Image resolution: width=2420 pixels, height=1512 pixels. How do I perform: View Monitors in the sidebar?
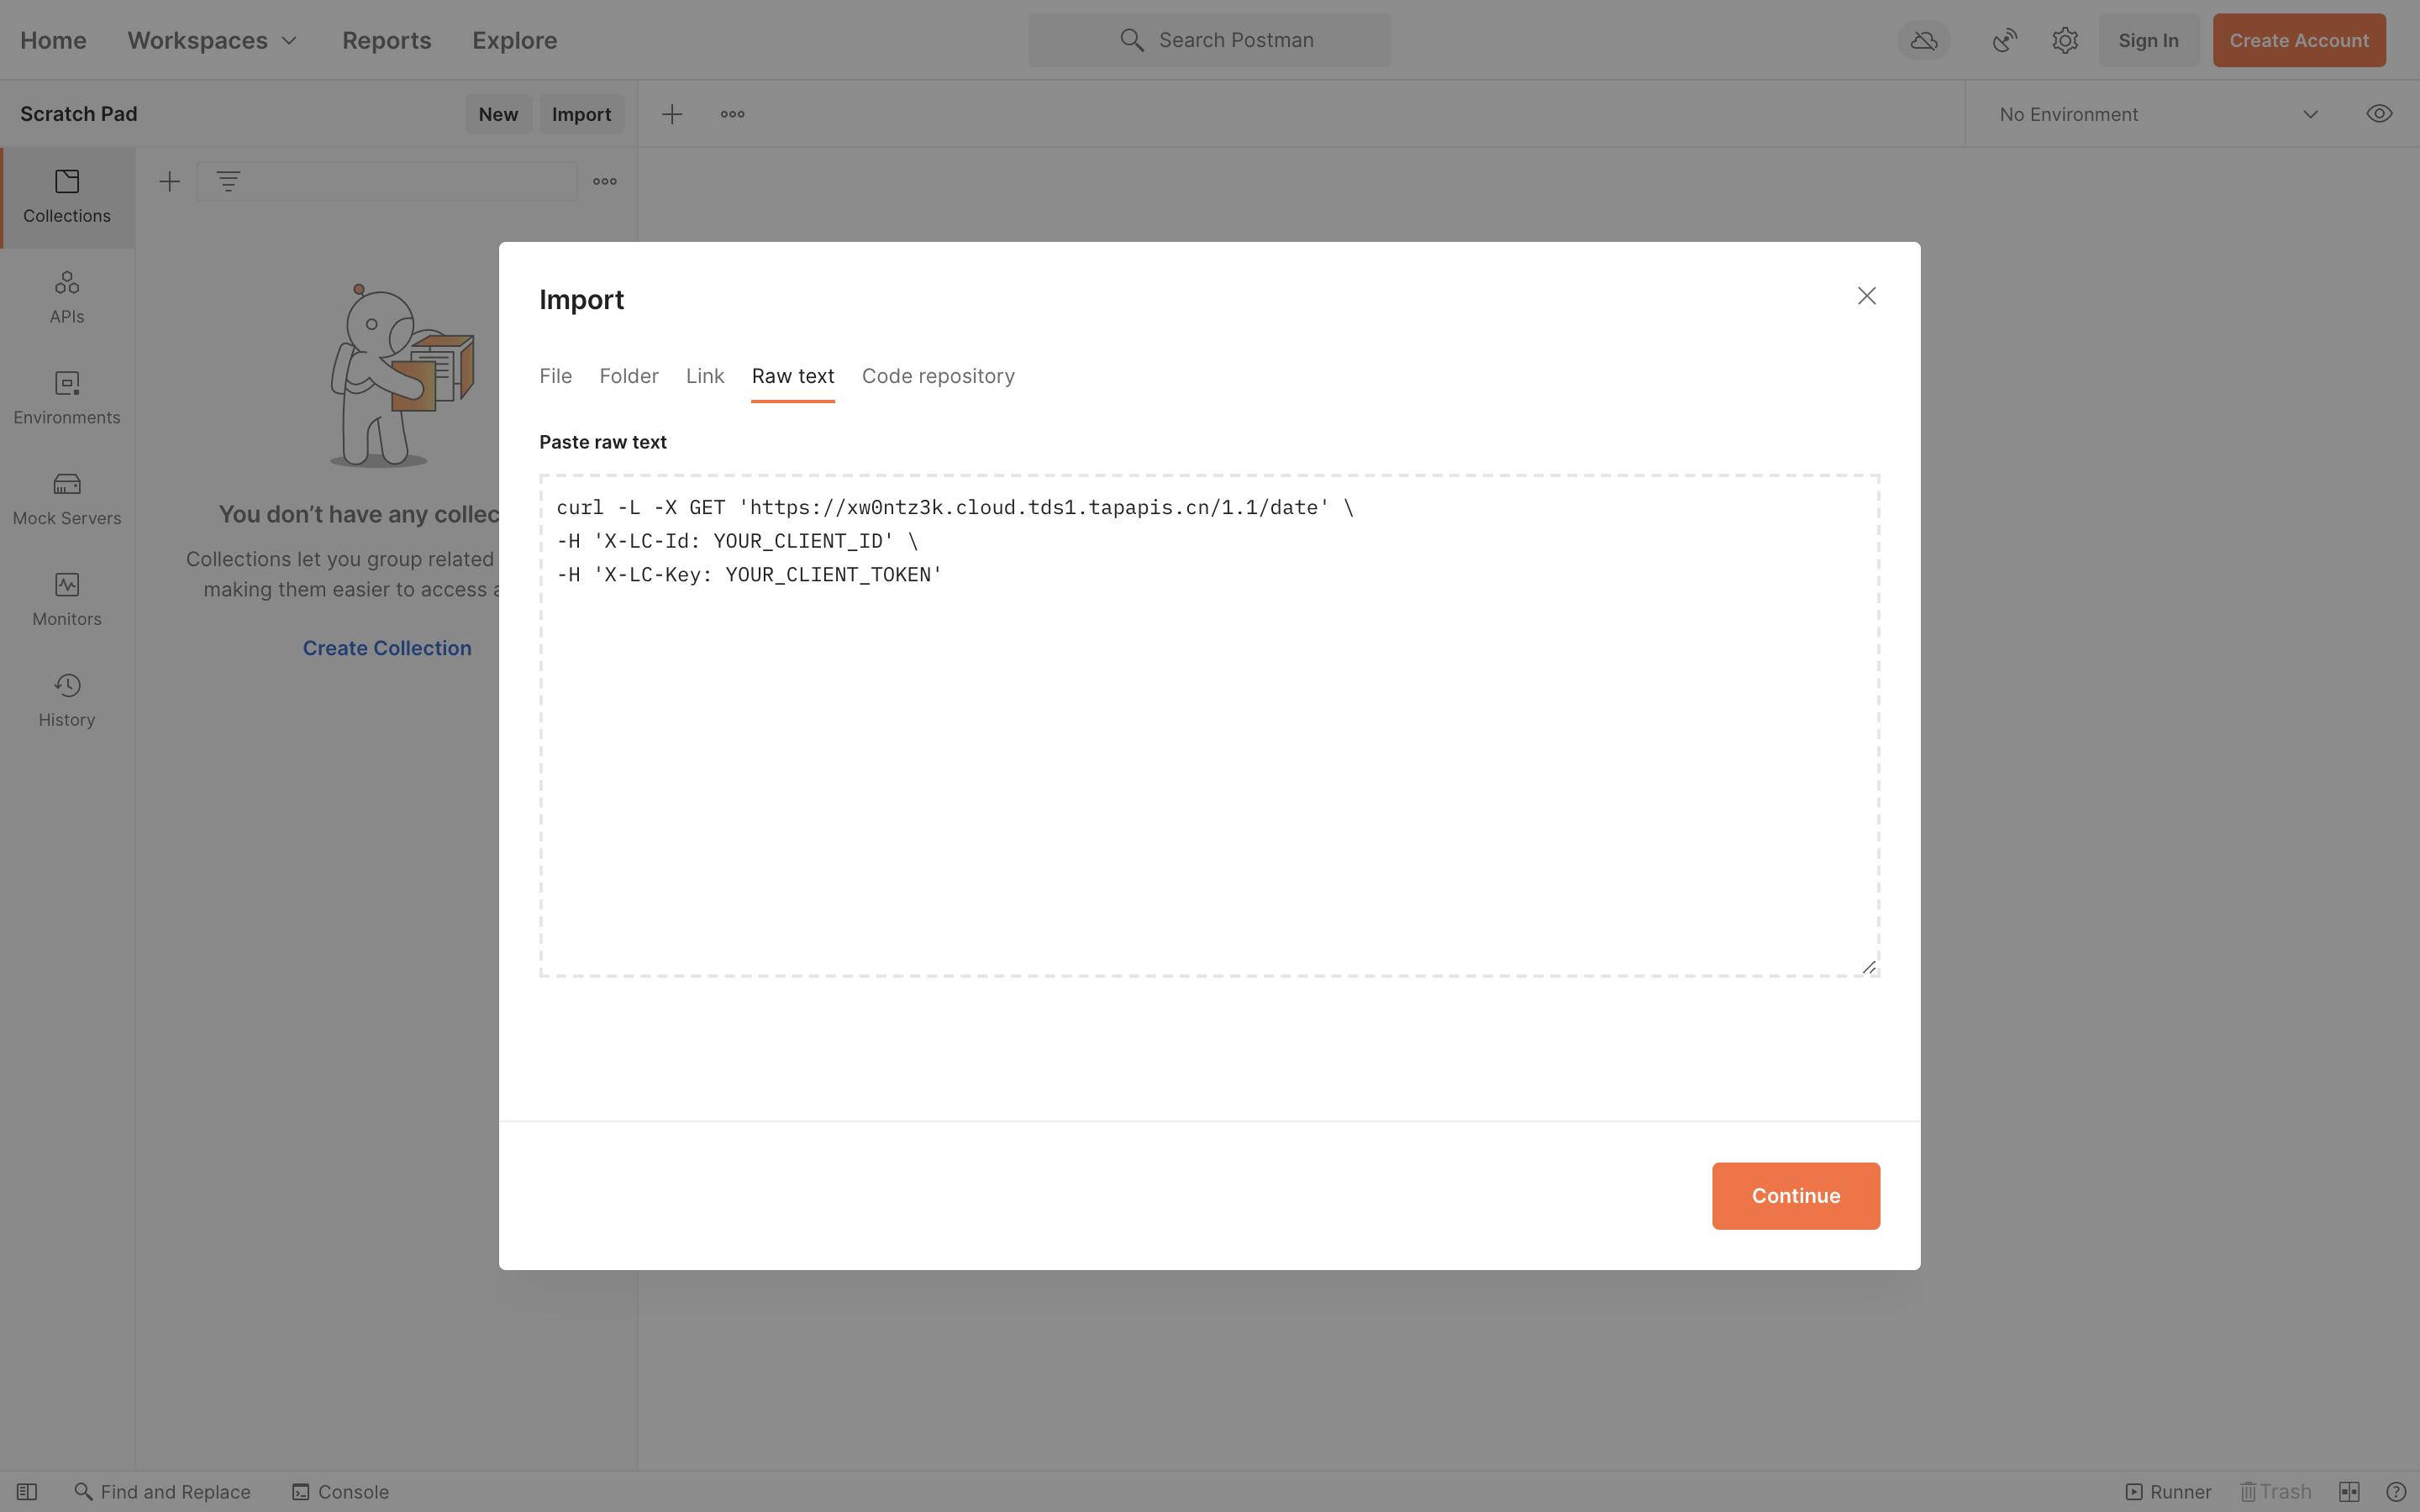(x=66, y=599)
